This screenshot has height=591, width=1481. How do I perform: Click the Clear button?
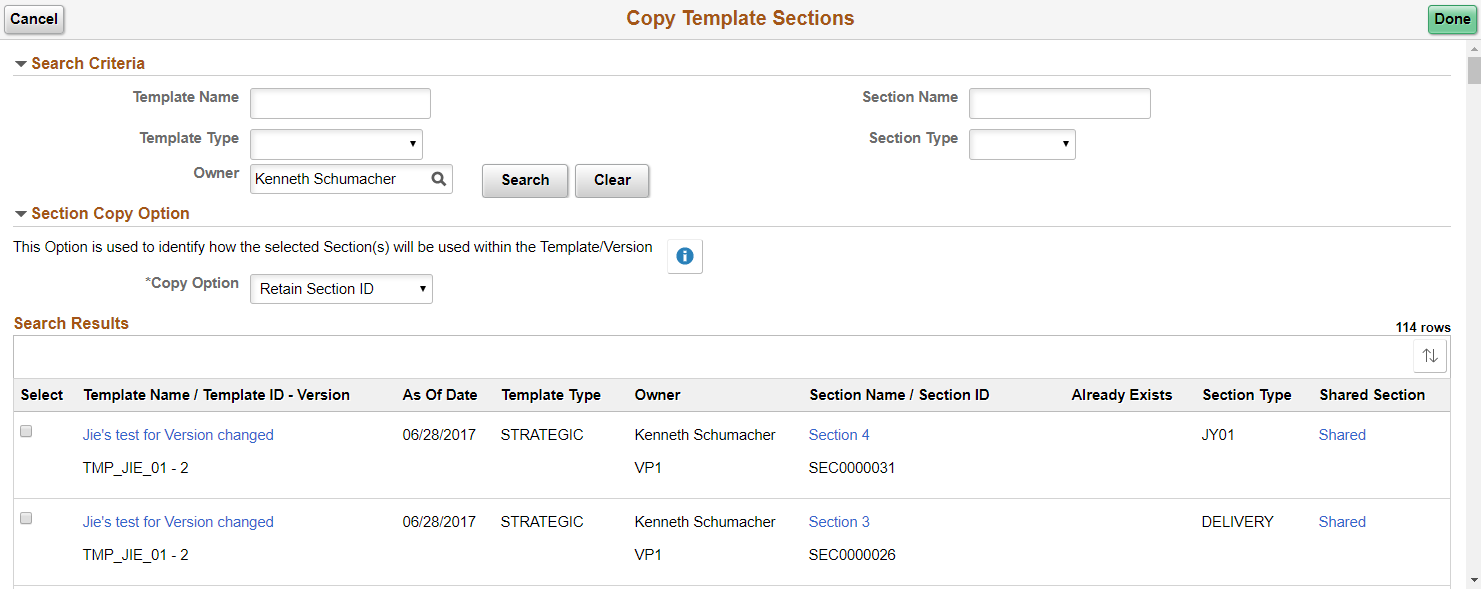tap(612, 180)
